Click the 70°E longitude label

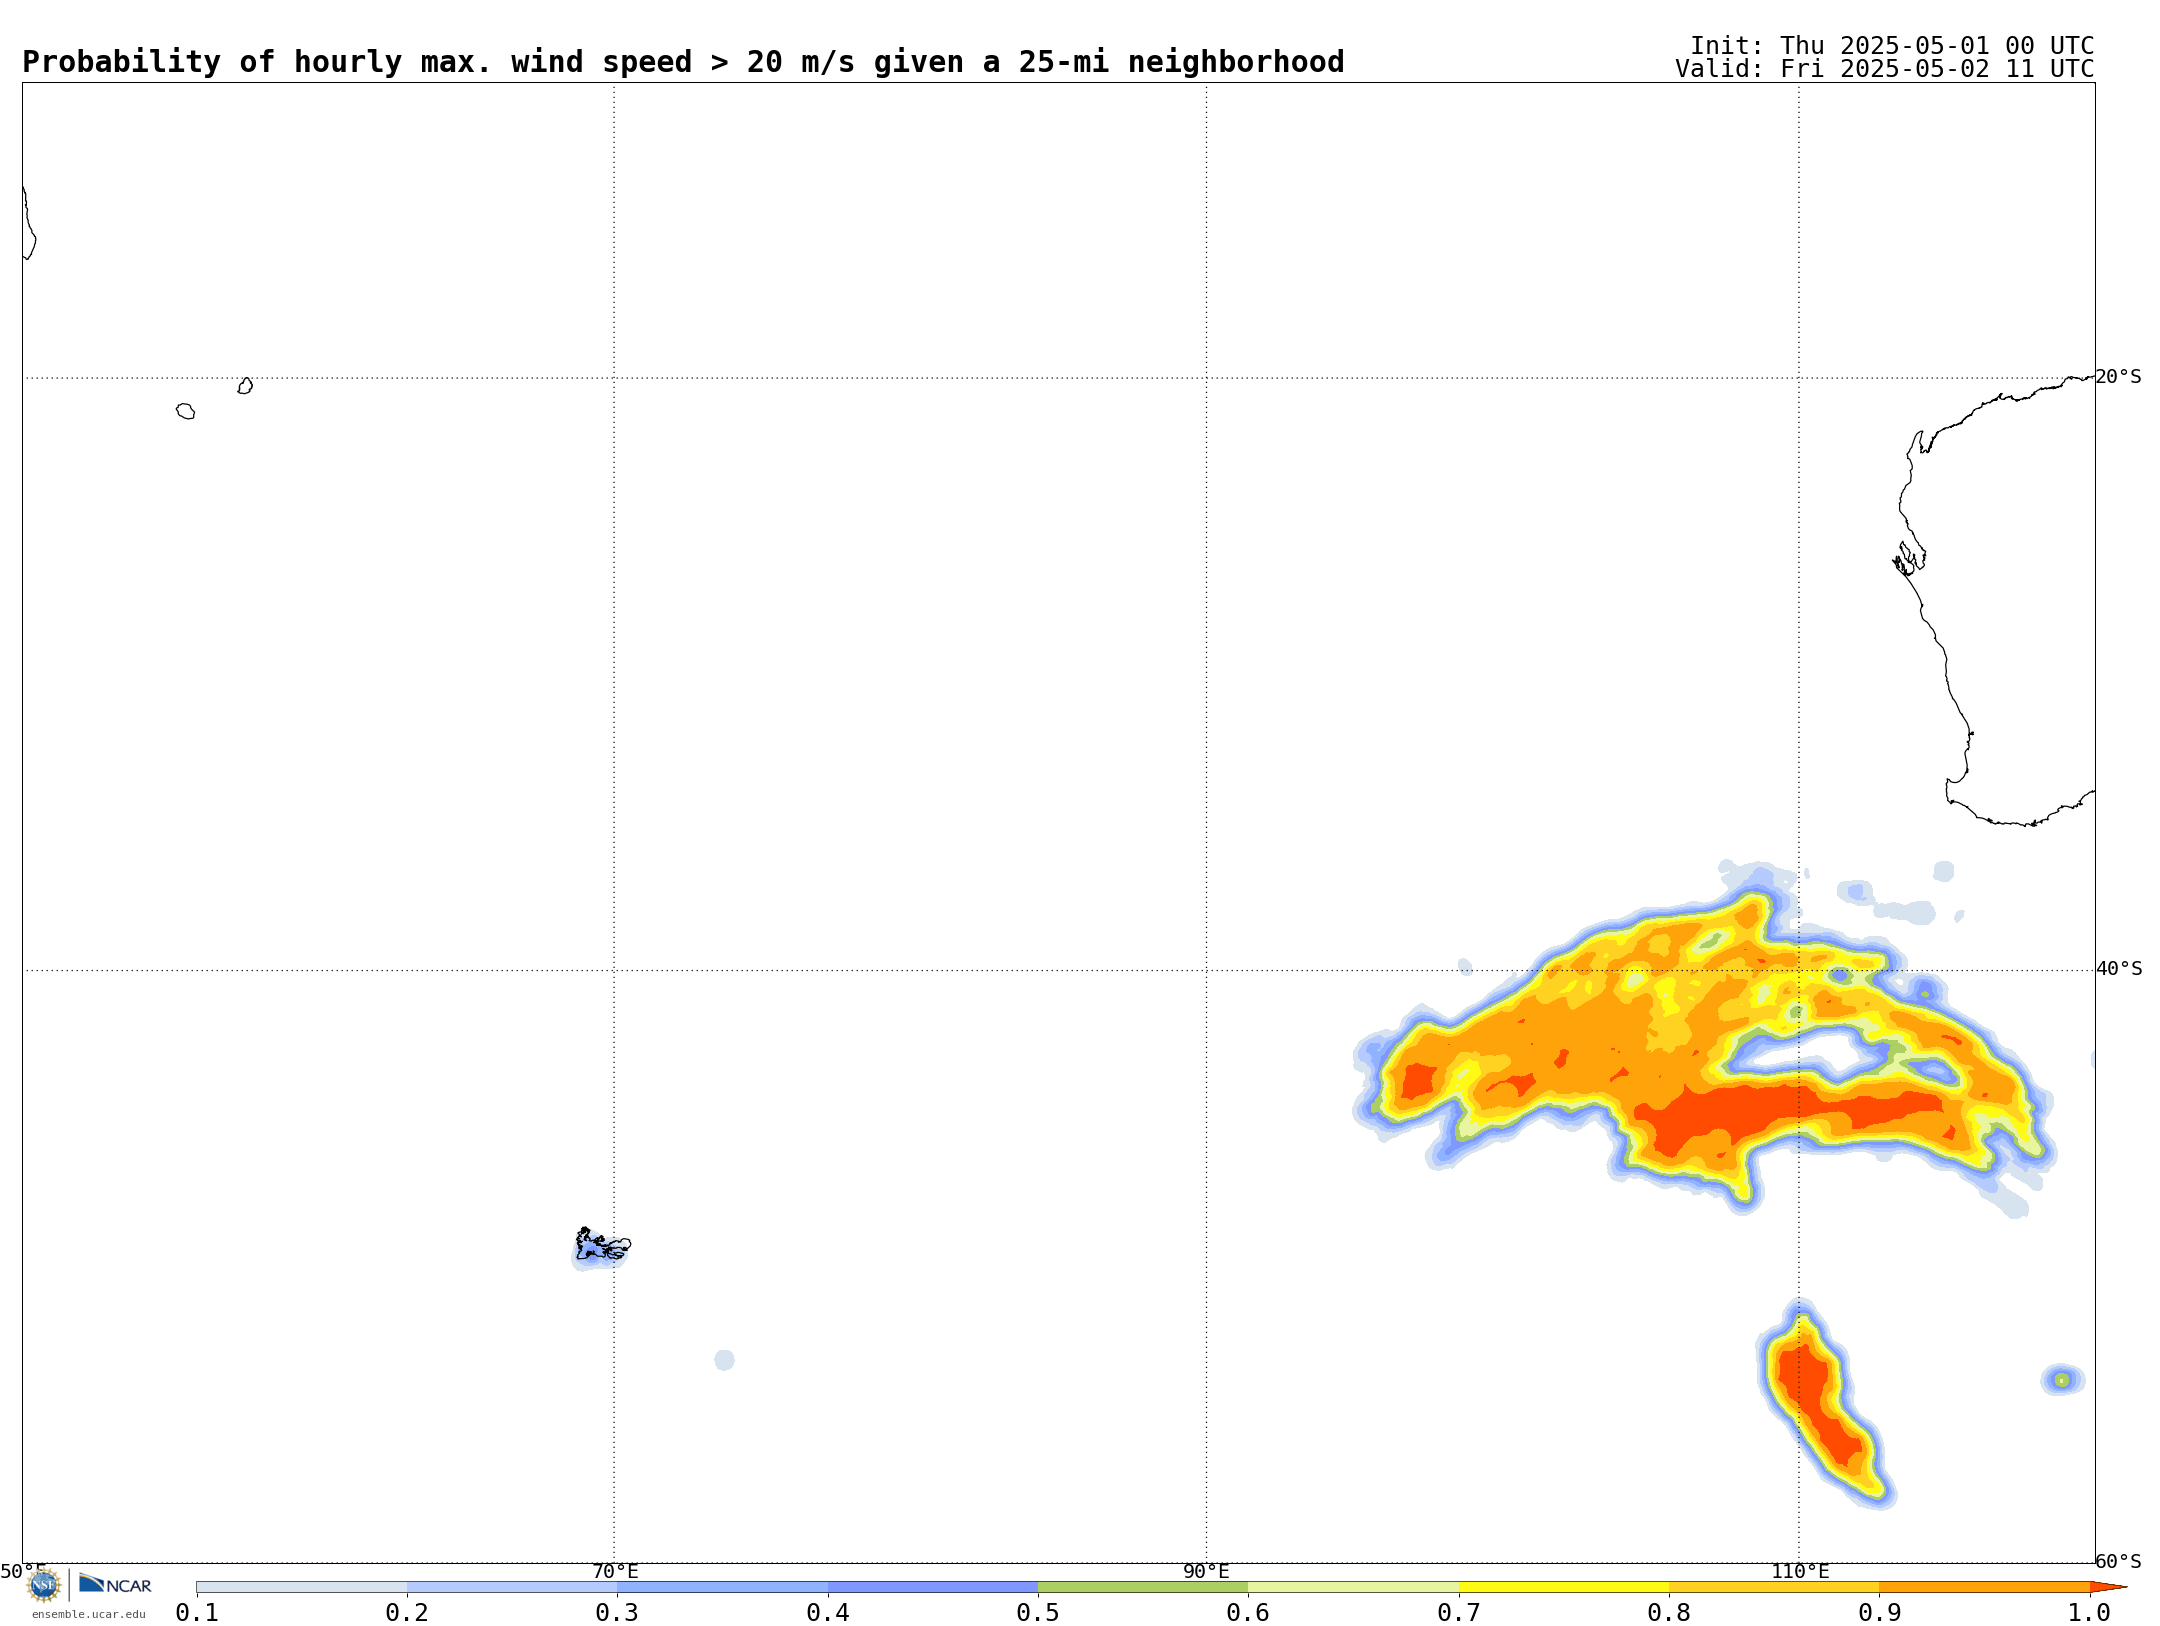pyautogui.click(x=615, y=1571)
